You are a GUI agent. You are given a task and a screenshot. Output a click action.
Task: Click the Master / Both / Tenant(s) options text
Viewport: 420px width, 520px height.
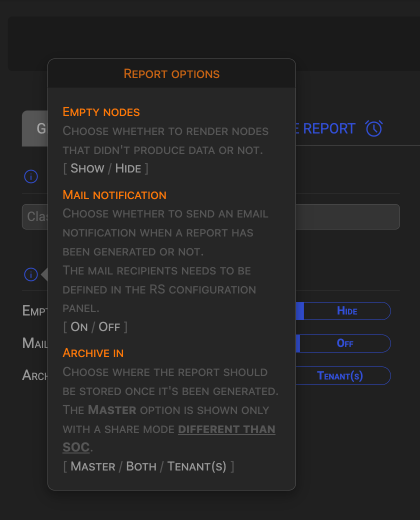coord(149,466)
